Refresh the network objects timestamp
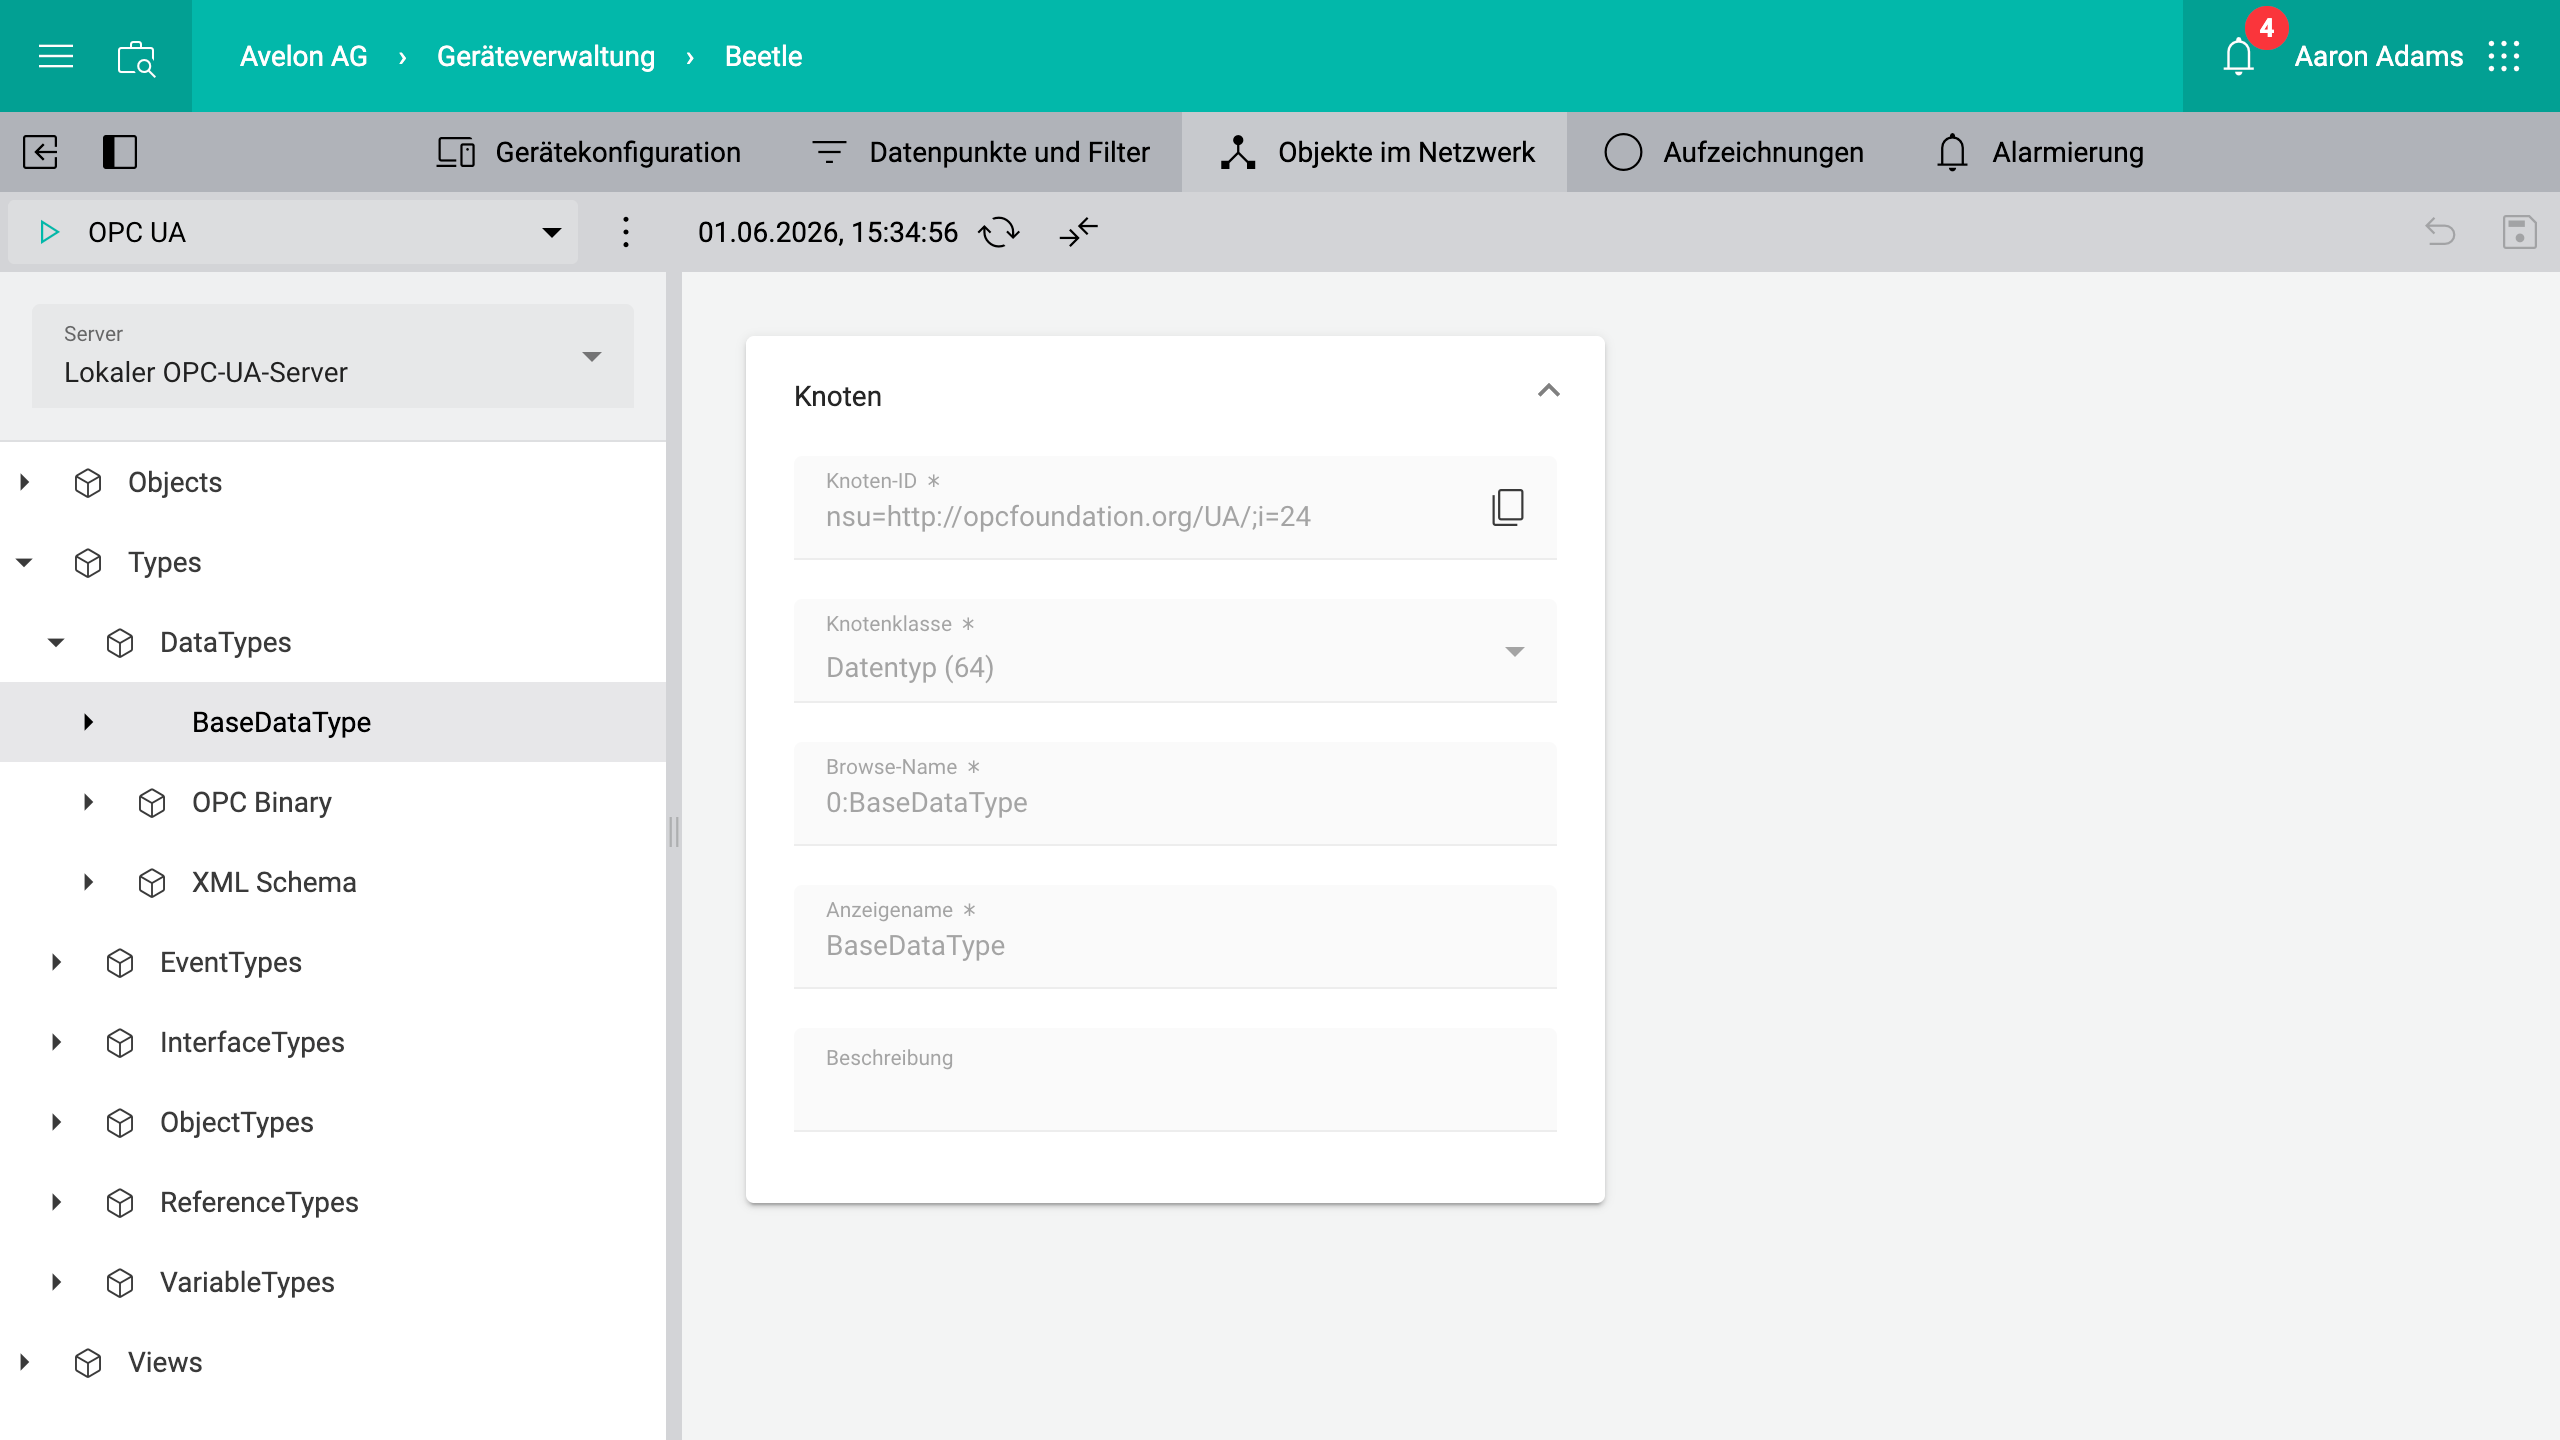2560x1440 pixels. click(998, 232)
